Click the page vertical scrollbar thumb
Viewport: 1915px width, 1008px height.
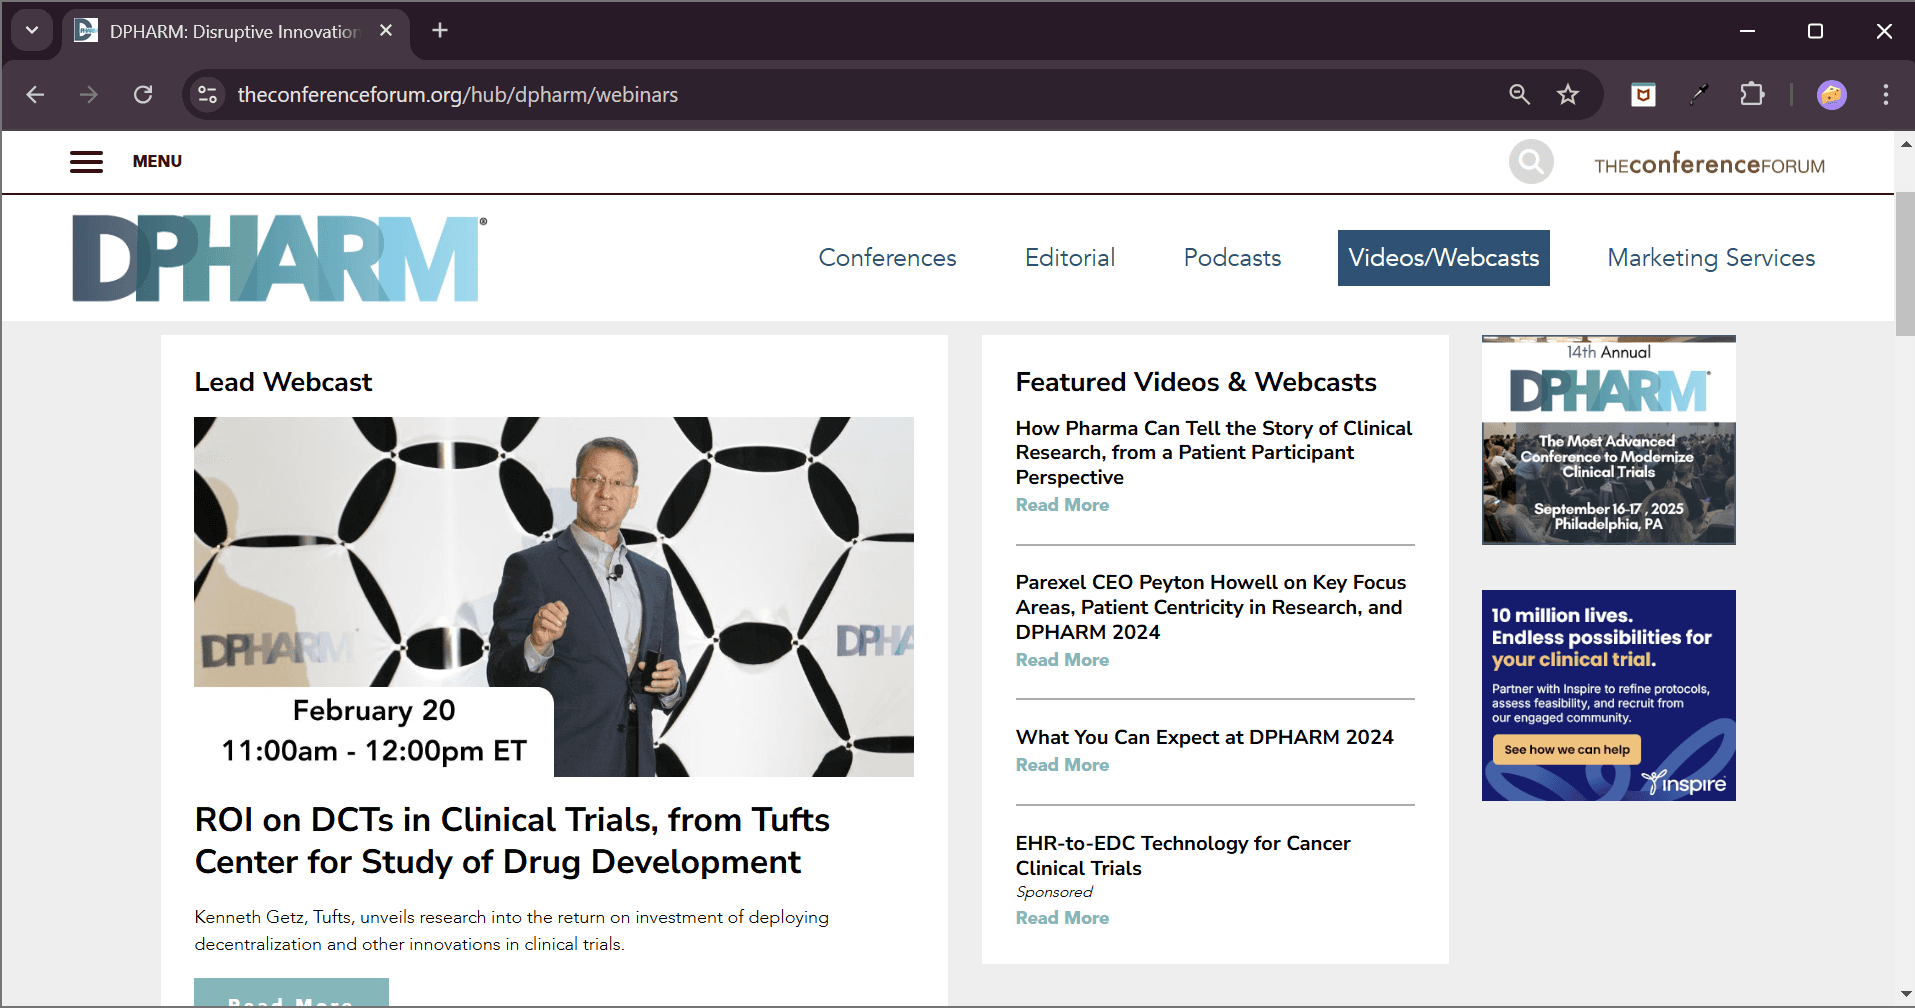[x=1905, y=265]
